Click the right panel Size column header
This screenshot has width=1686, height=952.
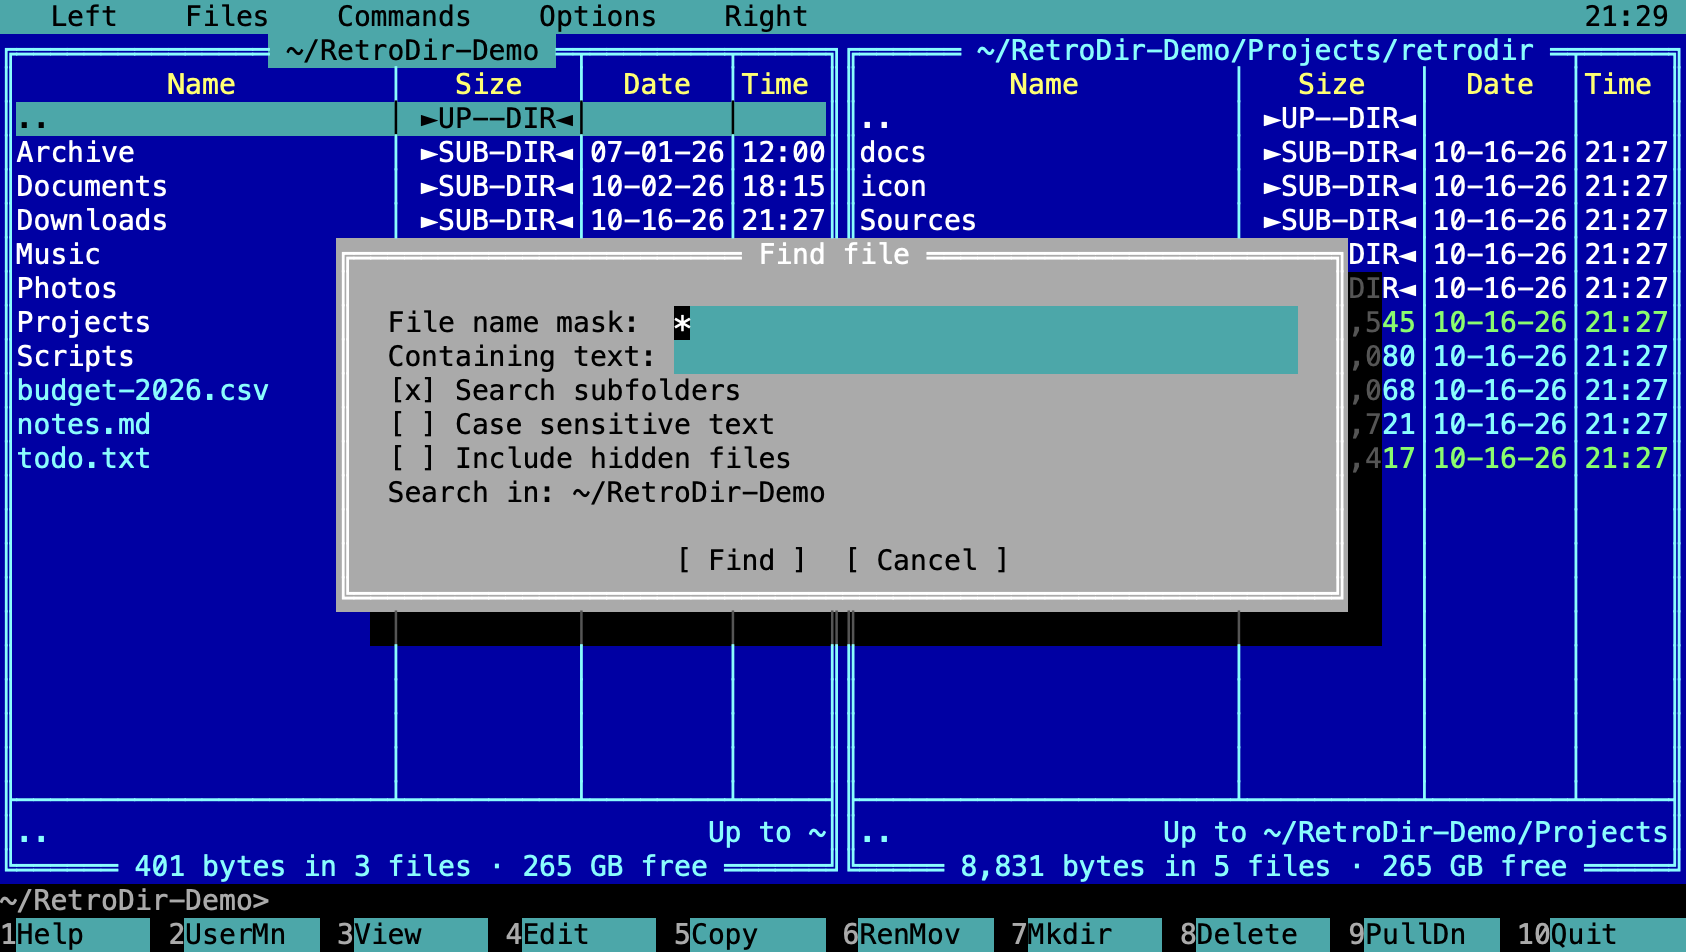pyautogui.click(x=1331, y=84)
